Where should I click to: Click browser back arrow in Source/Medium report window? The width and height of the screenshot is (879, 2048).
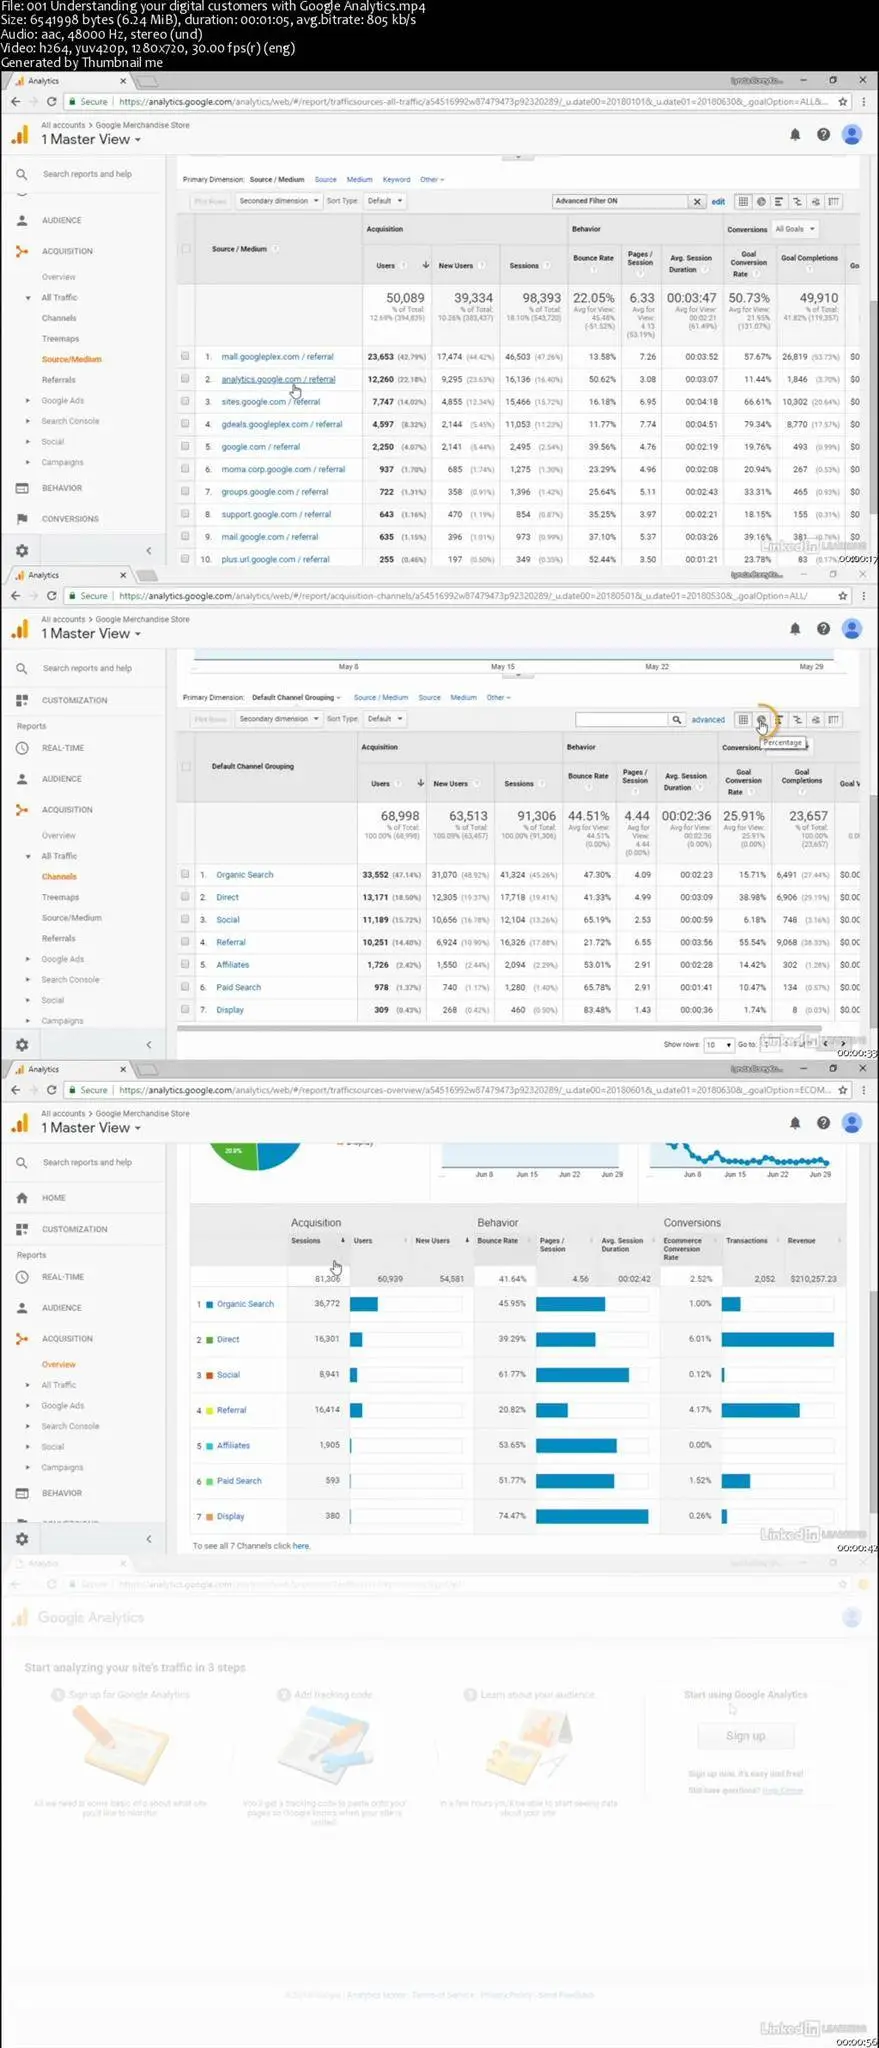coord(15,101)
